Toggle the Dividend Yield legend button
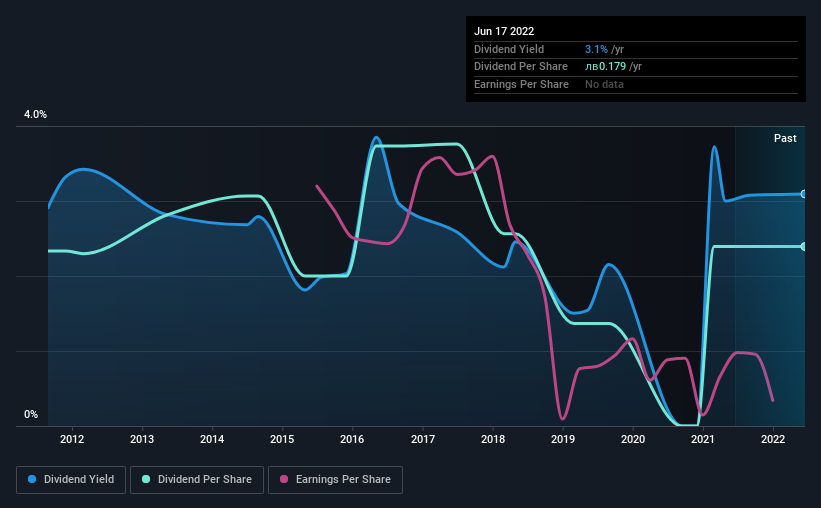This screenshot has height=508, width=821. [71, 480]
